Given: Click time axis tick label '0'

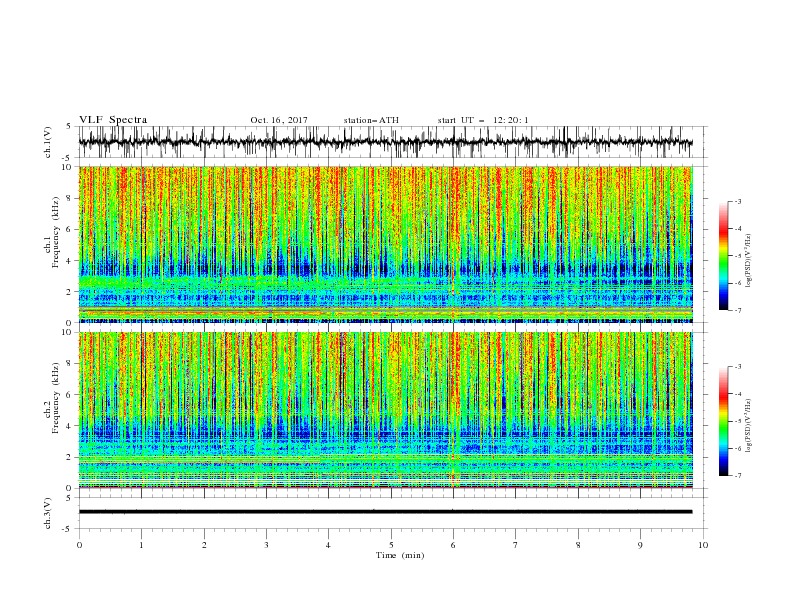Looking at the screenshot, I should (x=79, y=545).
